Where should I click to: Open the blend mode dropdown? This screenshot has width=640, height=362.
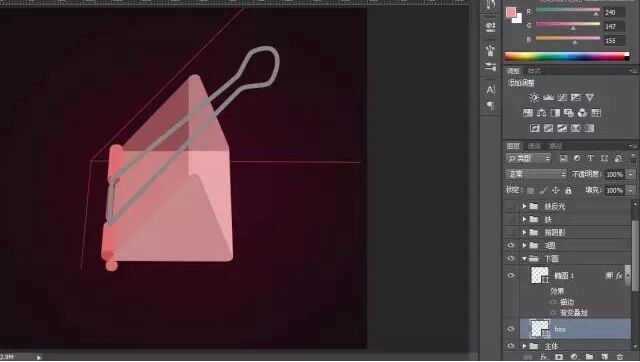536,174
